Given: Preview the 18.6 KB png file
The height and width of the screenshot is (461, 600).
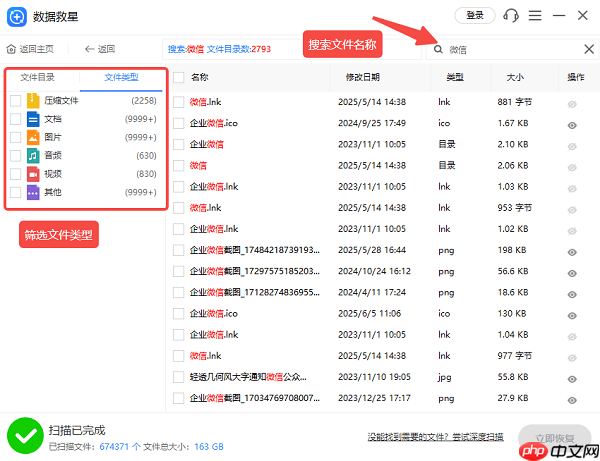Looking at the screenshot, I should click(x=572, y=295).
